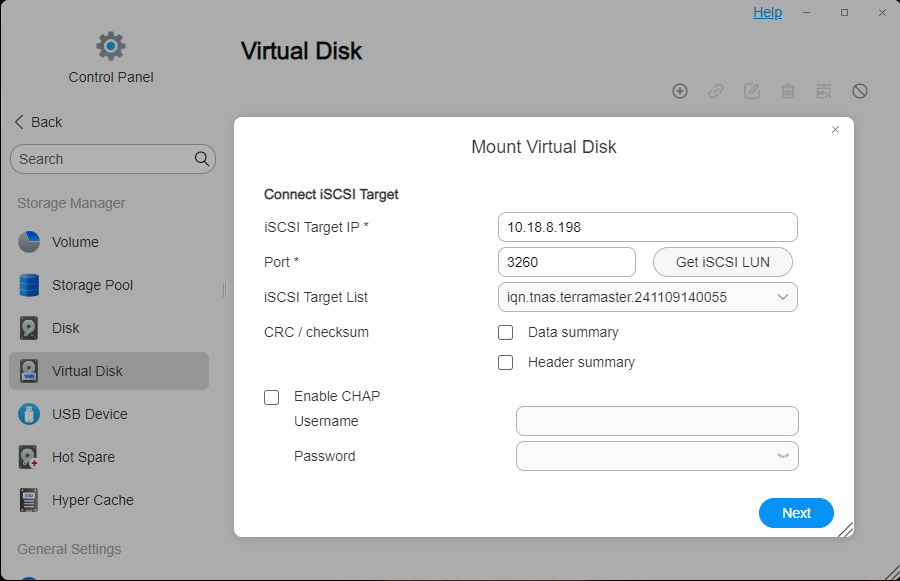Image resolution: width=900 pixels, height=581 pixels.
Task: Select Hyper Cache in the sidebar
Action: tap(92, 500)
